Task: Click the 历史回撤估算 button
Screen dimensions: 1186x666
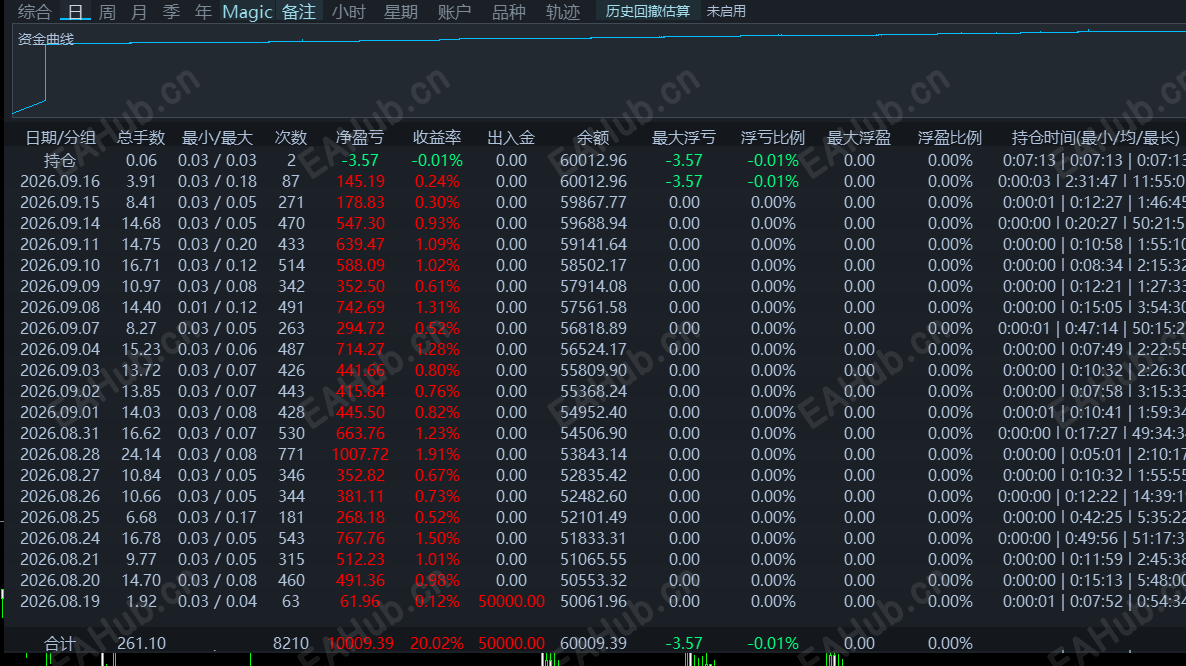Action: (x=647, y=11)
